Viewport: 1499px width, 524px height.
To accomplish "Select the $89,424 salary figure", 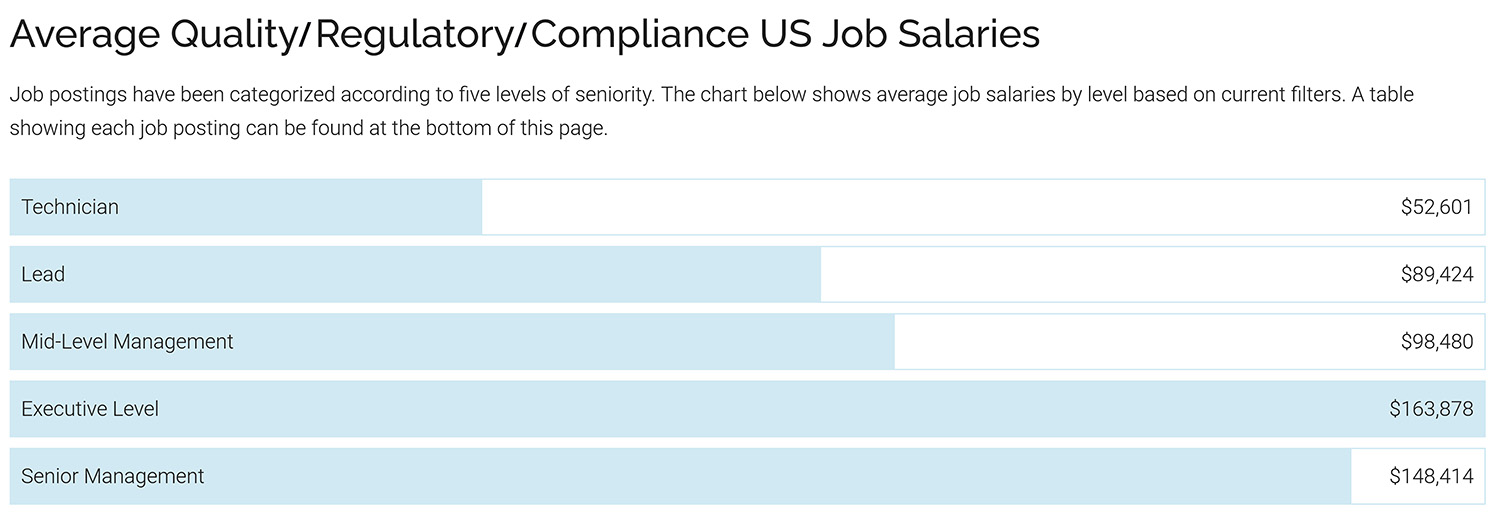I will 1437,274.
